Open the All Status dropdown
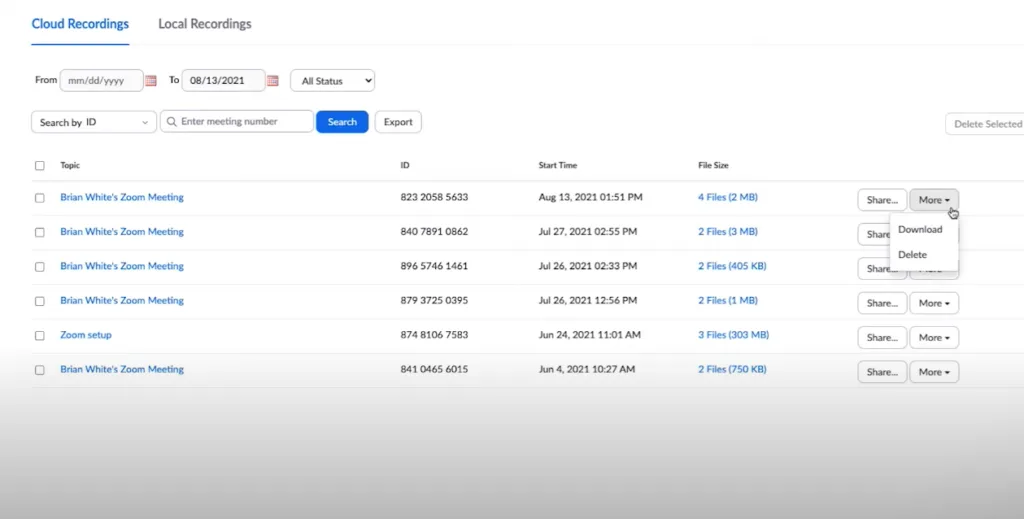This screenshot has width=1024, height=519. (x=332, y=81)
